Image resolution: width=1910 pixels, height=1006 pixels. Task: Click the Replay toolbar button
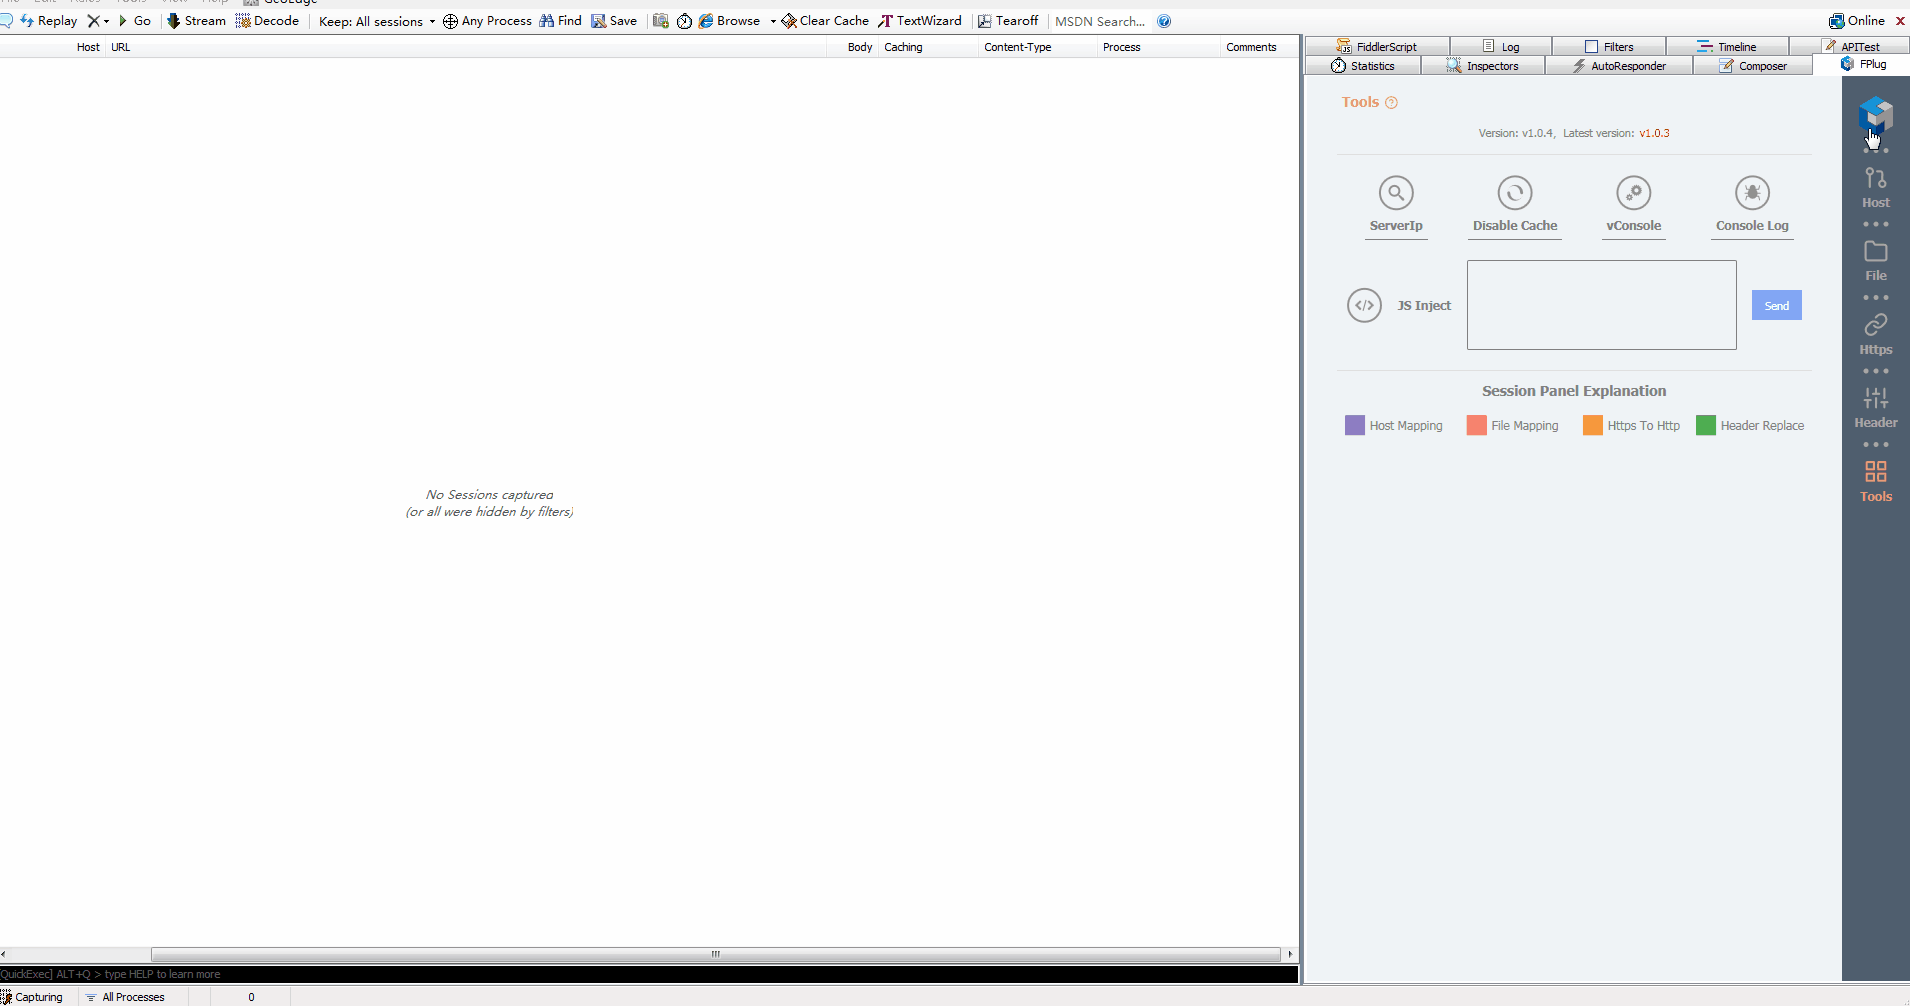coord(47,21)
